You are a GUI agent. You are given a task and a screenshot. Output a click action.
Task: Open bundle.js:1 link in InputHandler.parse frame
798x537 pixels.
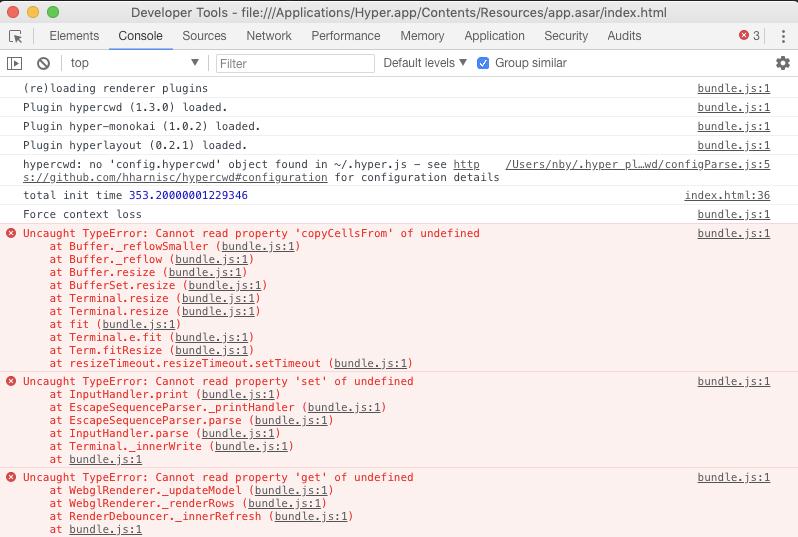238,434
